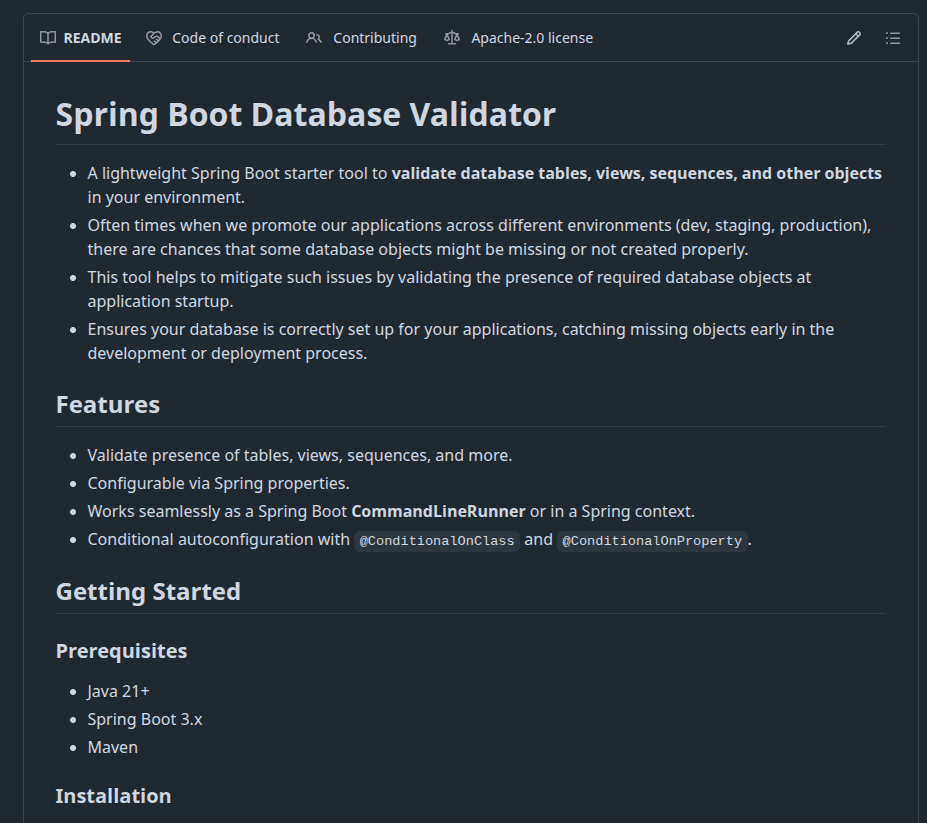Viewport: 927px width, 823px height.
Task: Click the Spring Boot 3.x bullet text
Action: tap(144, 718)
